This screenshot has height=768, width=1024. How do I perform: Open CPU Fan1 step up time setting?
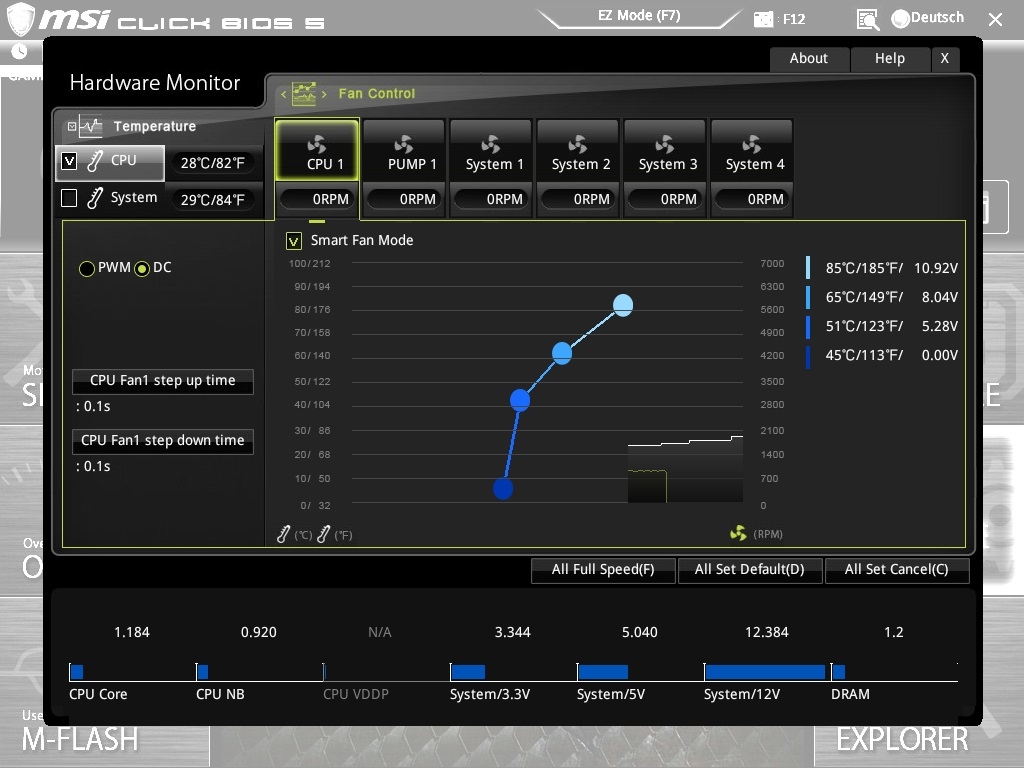pyautogui.click(x=162, y=381)
